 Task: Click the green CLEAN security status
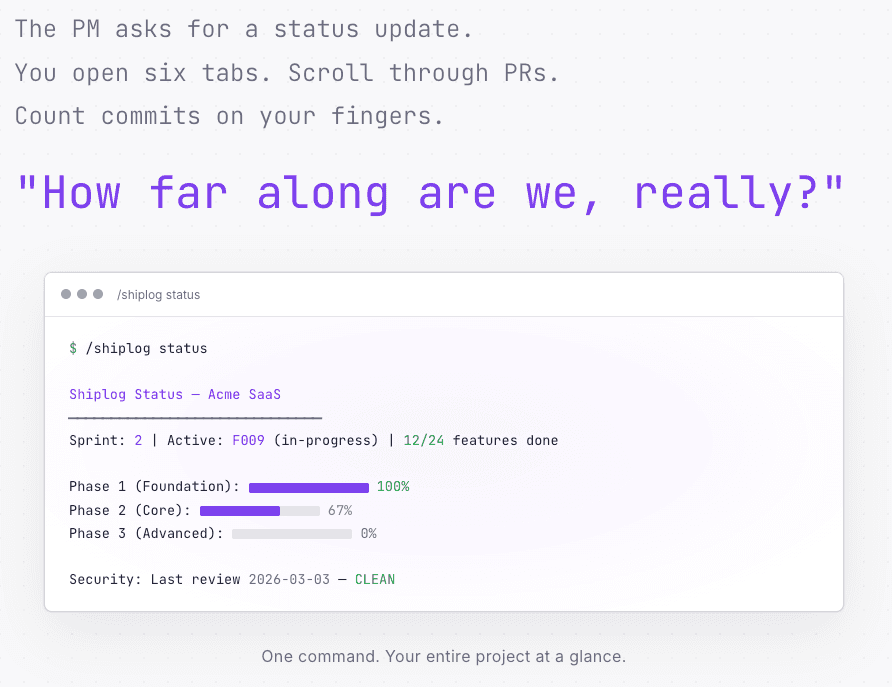click(375, 580)
